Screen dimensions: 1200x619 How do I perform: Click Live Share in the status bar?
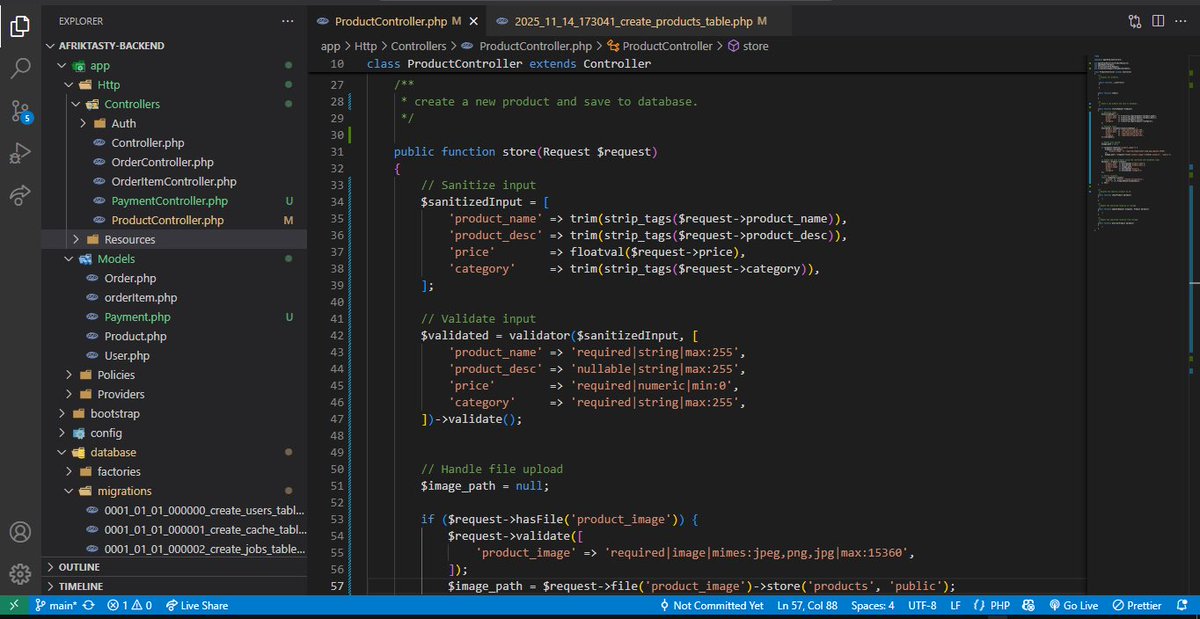pos(196,605)
